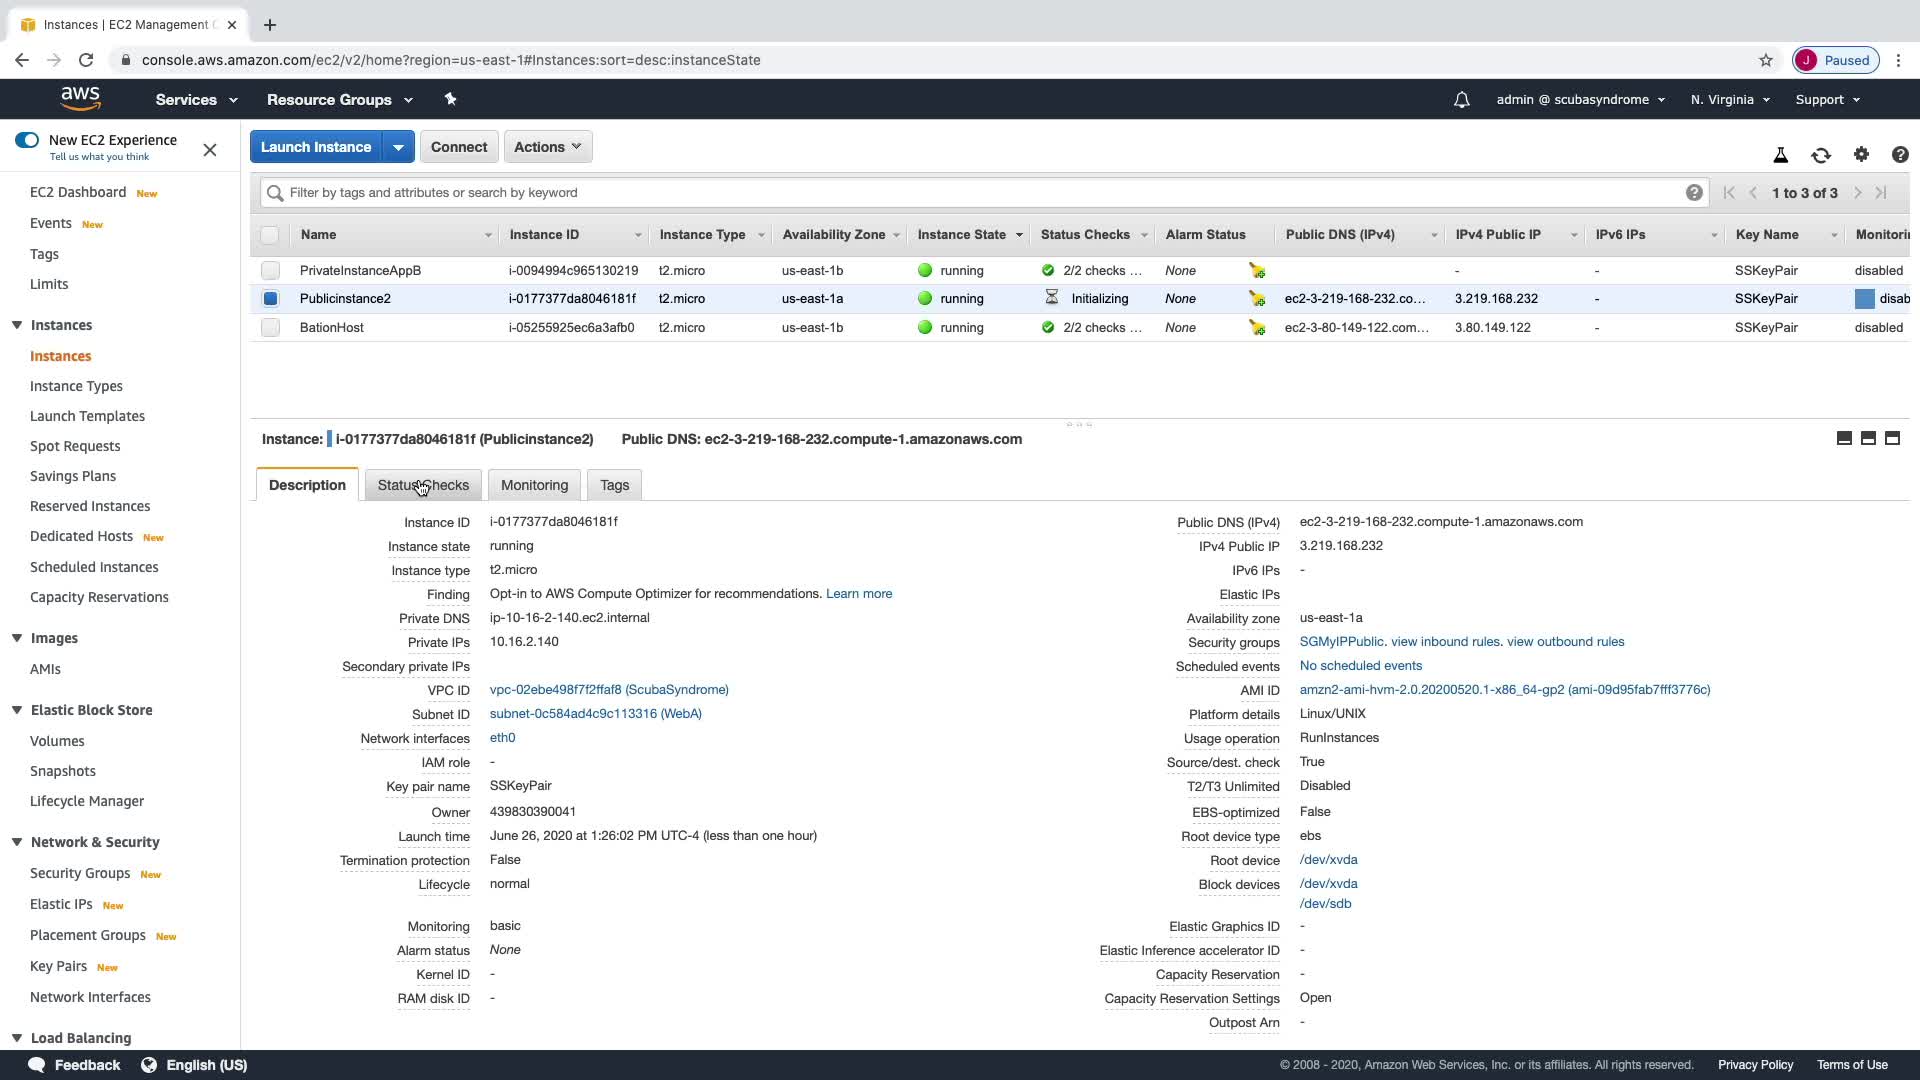Click alarm icon for BationHost row
This screenshot has width=1920, height=1080.
1257,328
